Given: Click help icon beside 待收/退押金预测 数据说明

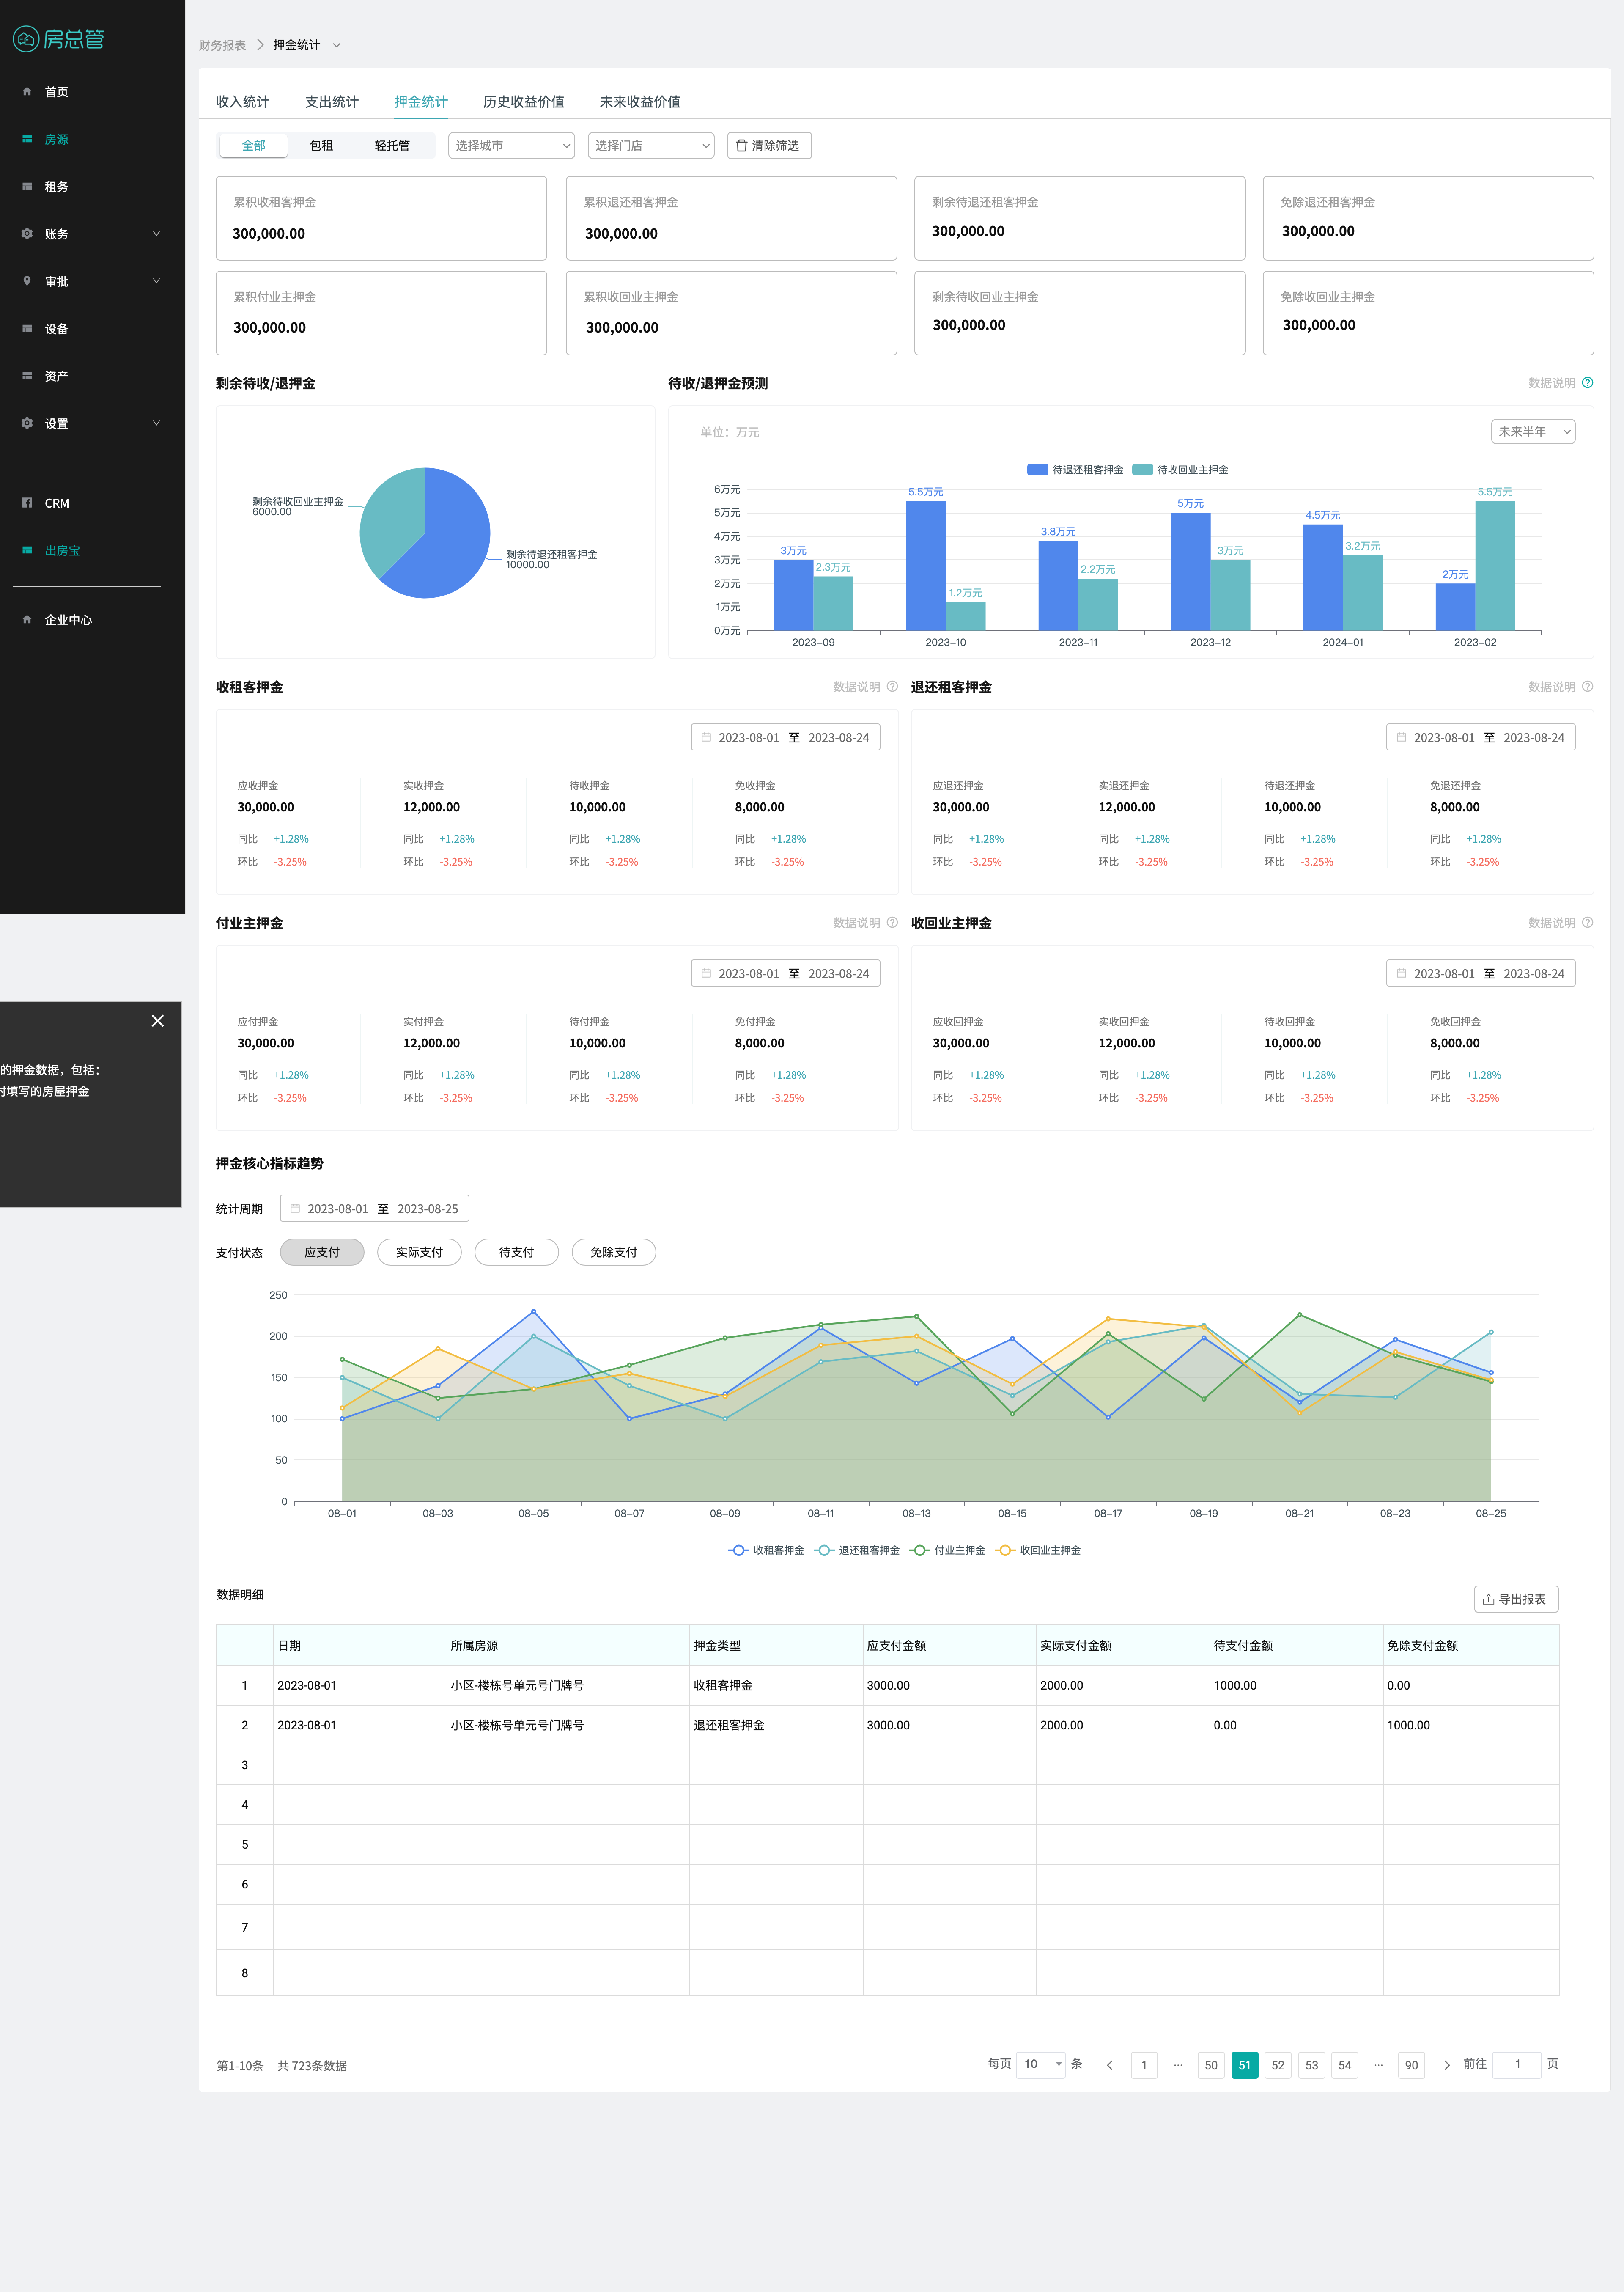Looking at the screenshot, I should 1587,383.
